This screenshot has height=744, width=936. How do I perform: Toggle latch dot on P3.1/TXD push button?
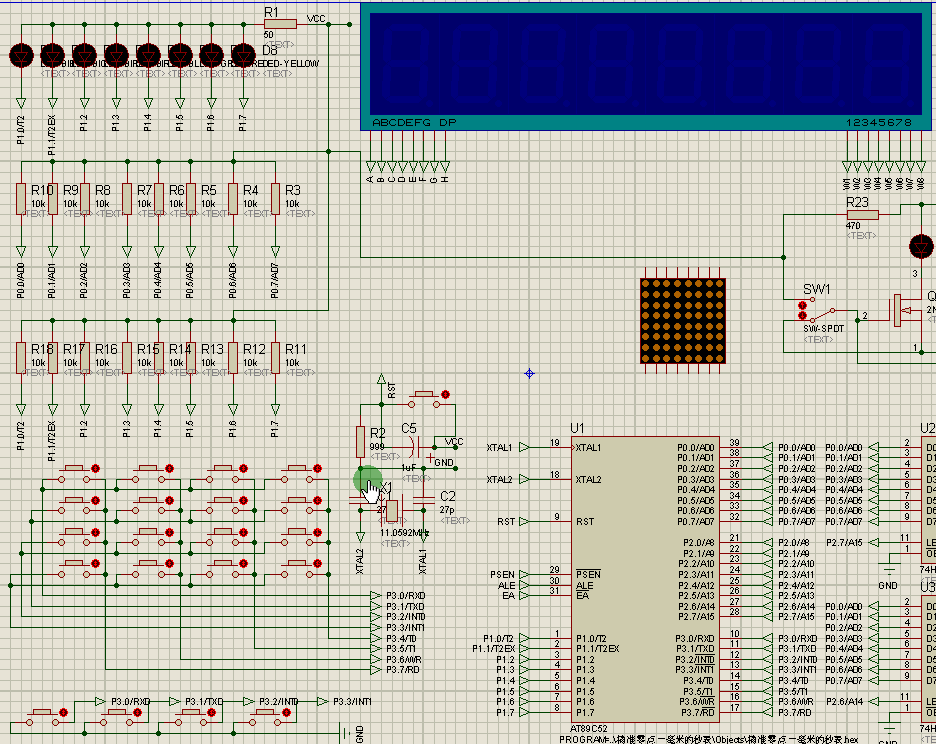(137, 712)
